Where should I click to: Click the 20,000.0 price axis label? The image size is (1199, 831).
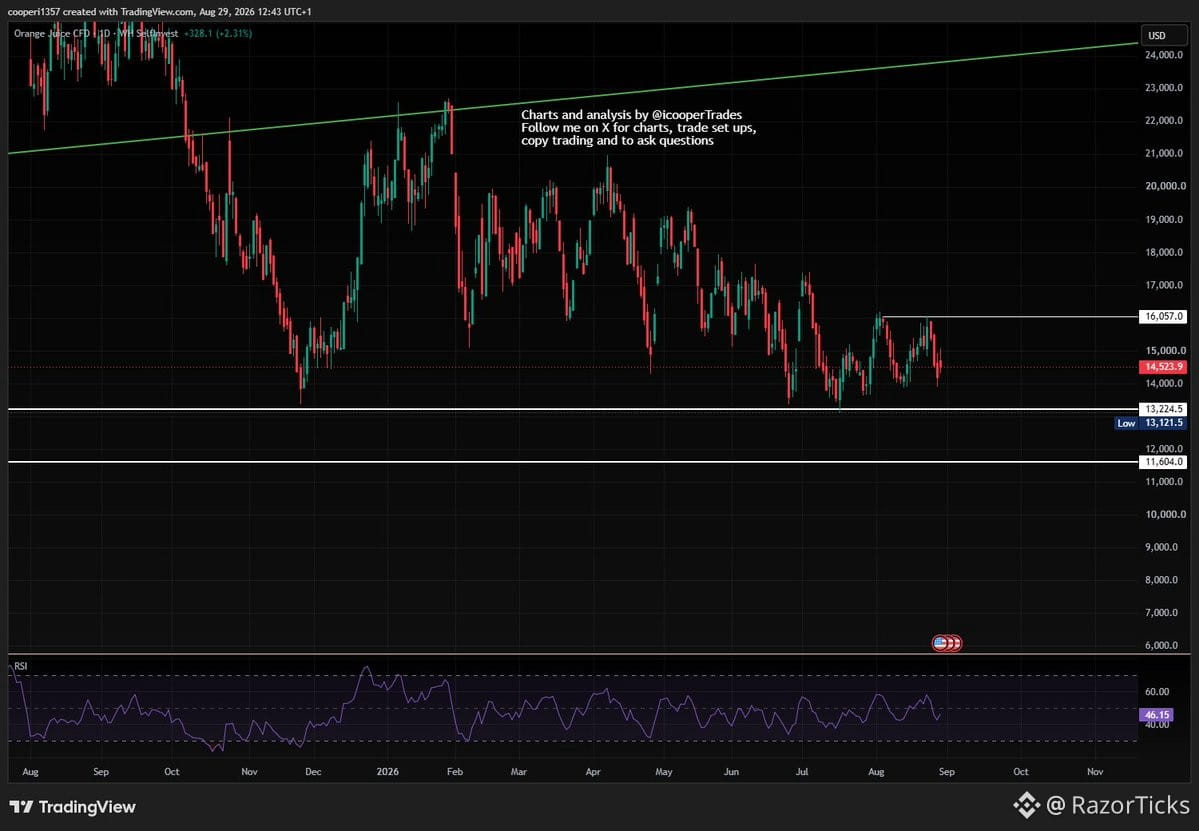coord(1165,186)
